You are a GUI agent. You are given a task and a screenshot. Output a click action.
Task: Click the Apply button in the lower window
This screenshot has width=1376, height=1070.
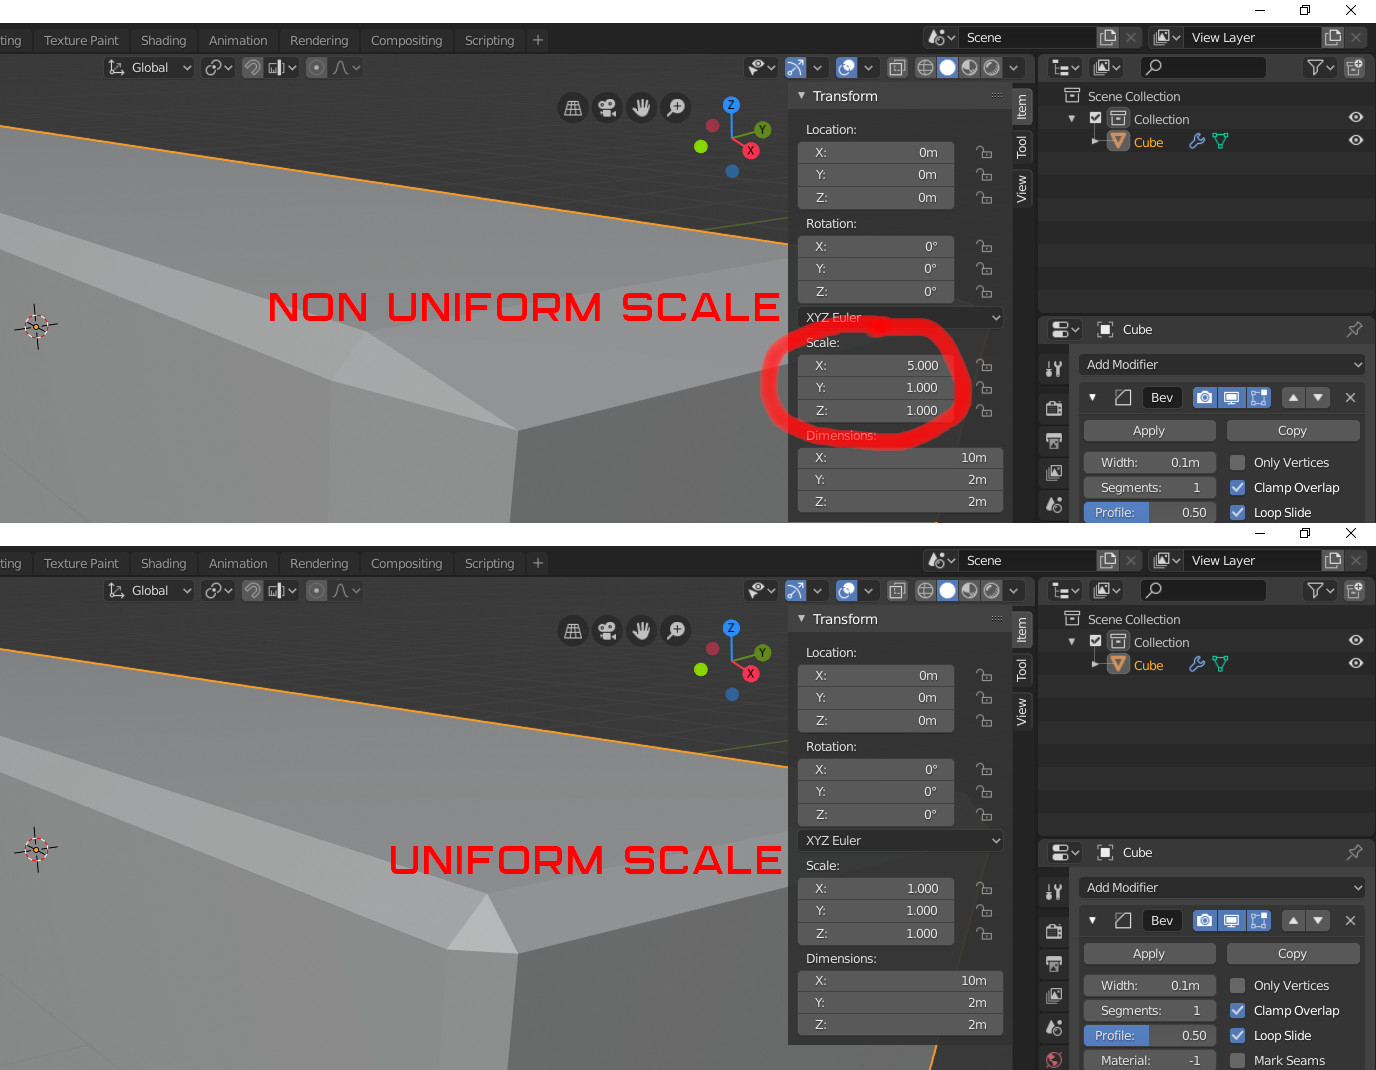point(1149,953)
